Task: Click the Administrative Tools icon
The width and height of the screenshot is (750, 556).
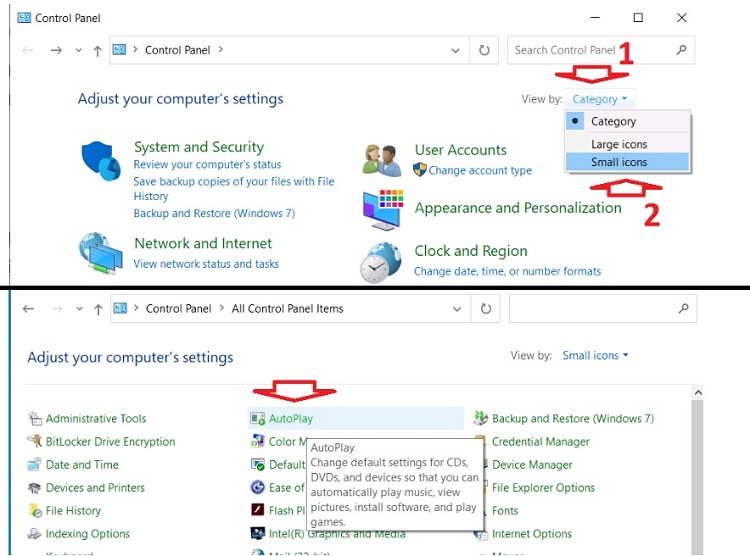Action: click(x=34, y=419)
